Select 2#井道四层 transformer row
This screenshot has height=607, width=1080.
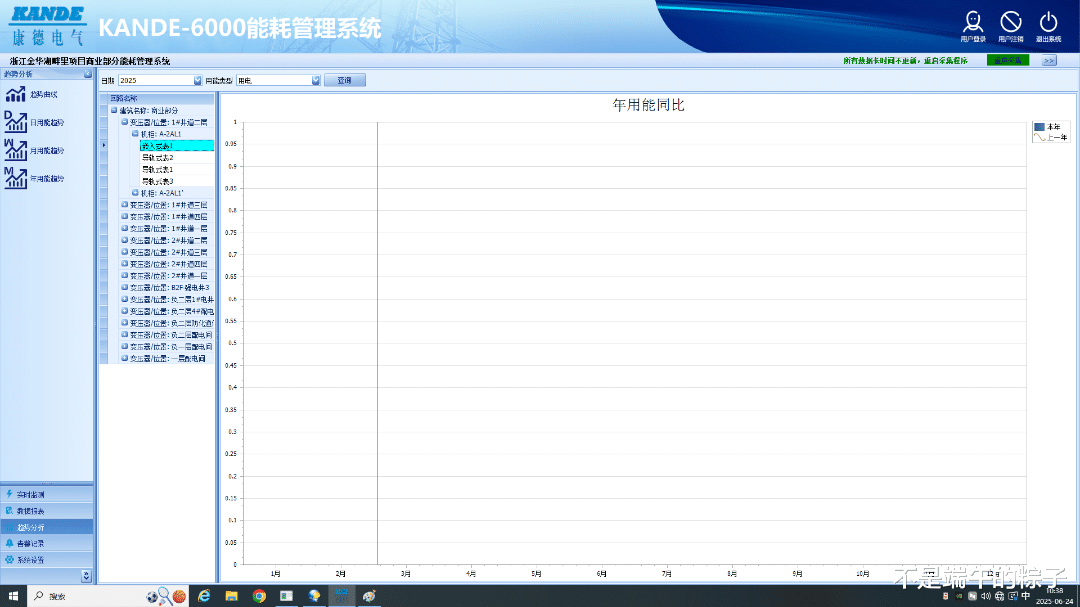coord(169,264)
